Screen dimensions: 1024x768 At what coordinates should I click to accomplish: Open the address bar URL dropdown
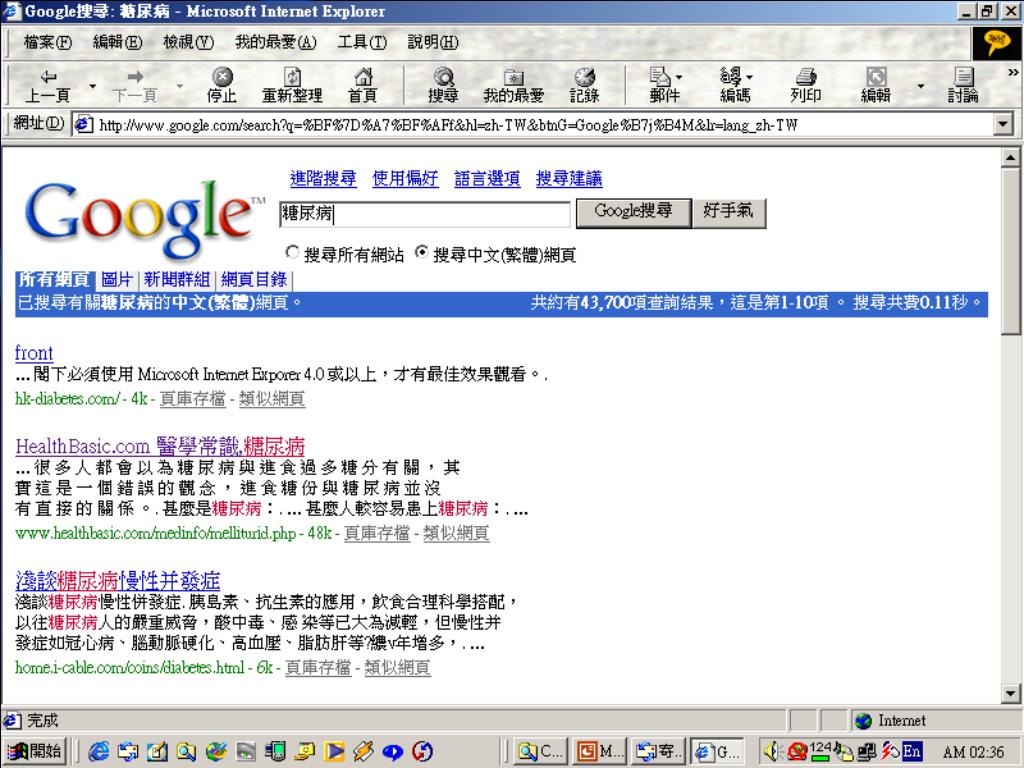click(1003, 123)
